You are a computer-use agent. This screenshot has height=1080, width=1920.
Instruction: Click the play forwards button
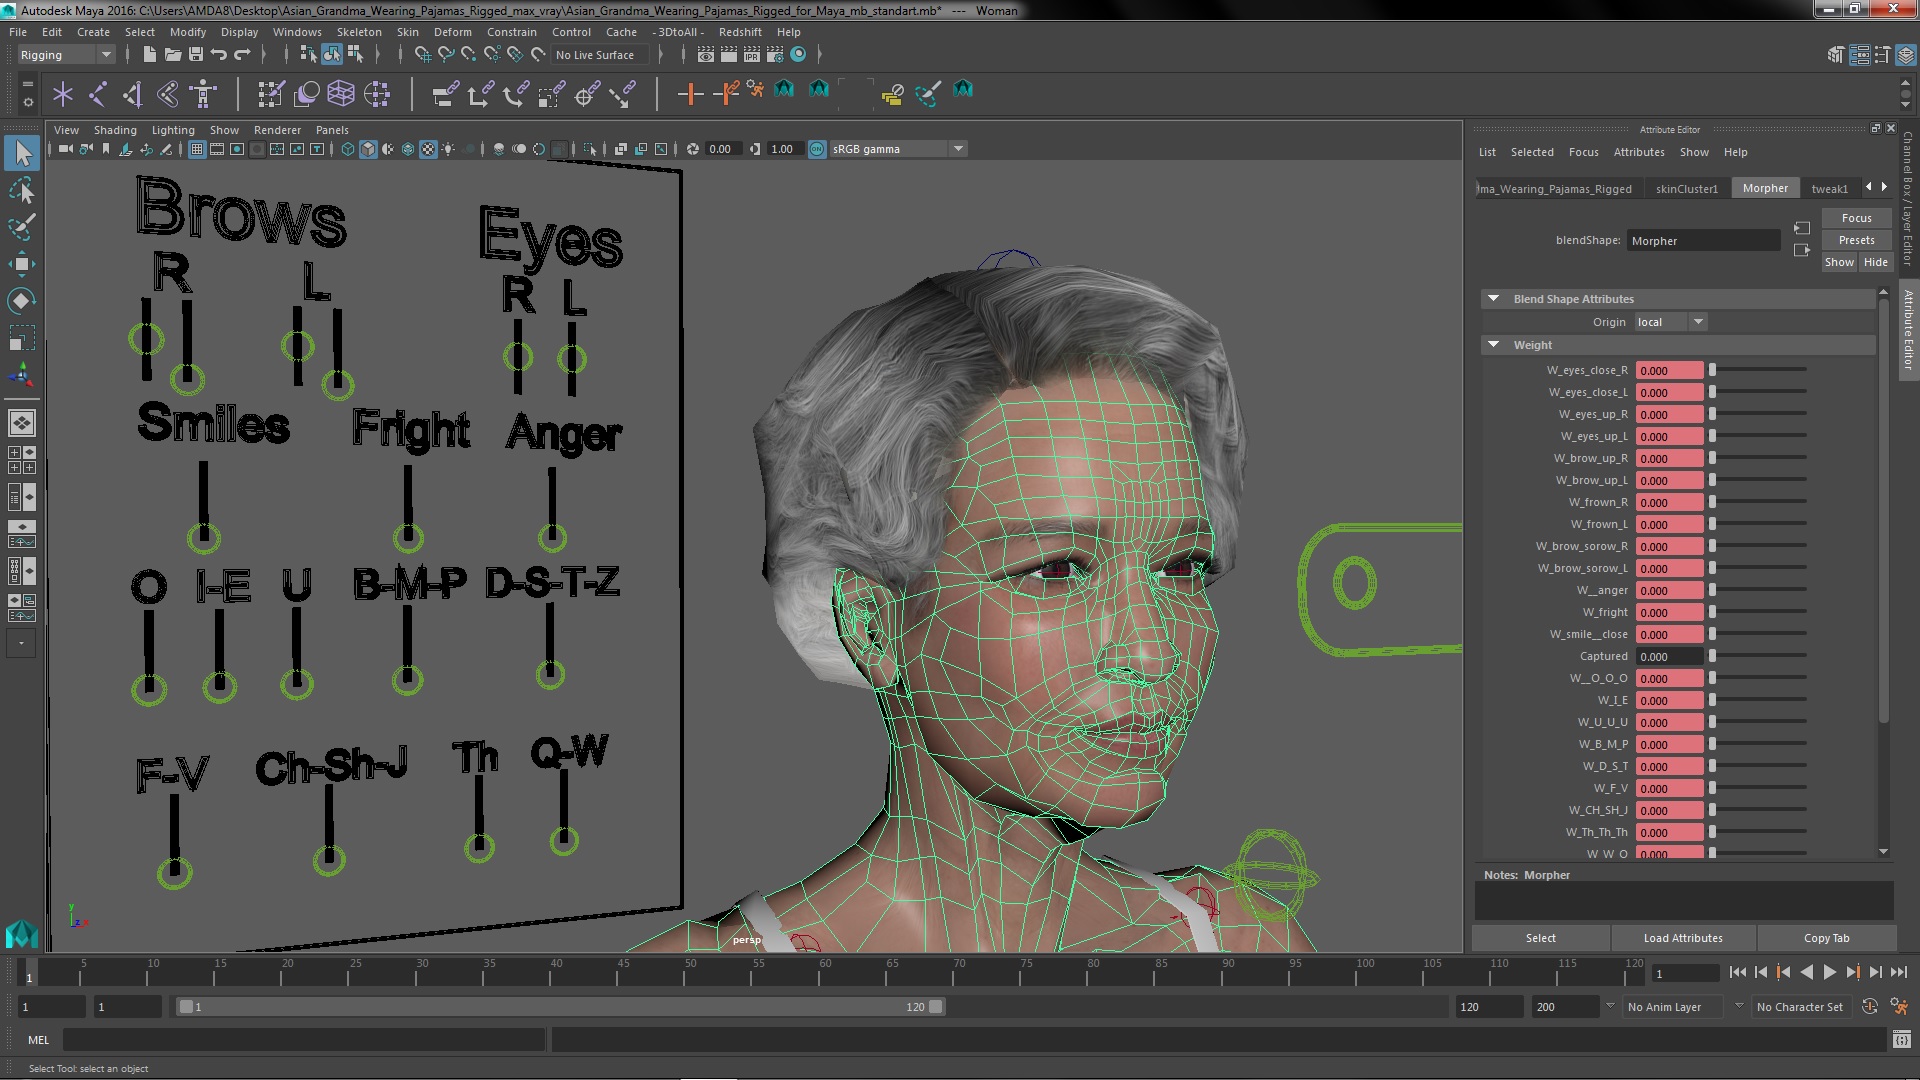1829,972
